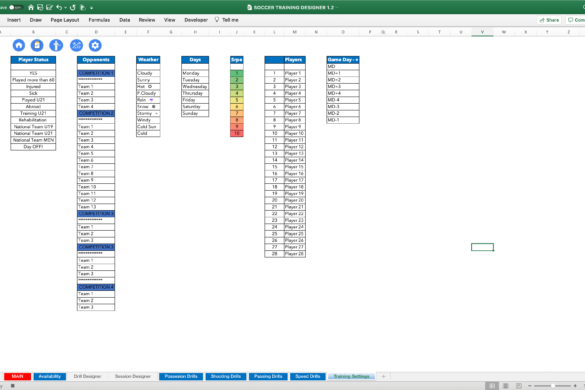Switch to the Speed Drills sheet tab
This screenshot has height=390, width=585.
pos(308,376)
